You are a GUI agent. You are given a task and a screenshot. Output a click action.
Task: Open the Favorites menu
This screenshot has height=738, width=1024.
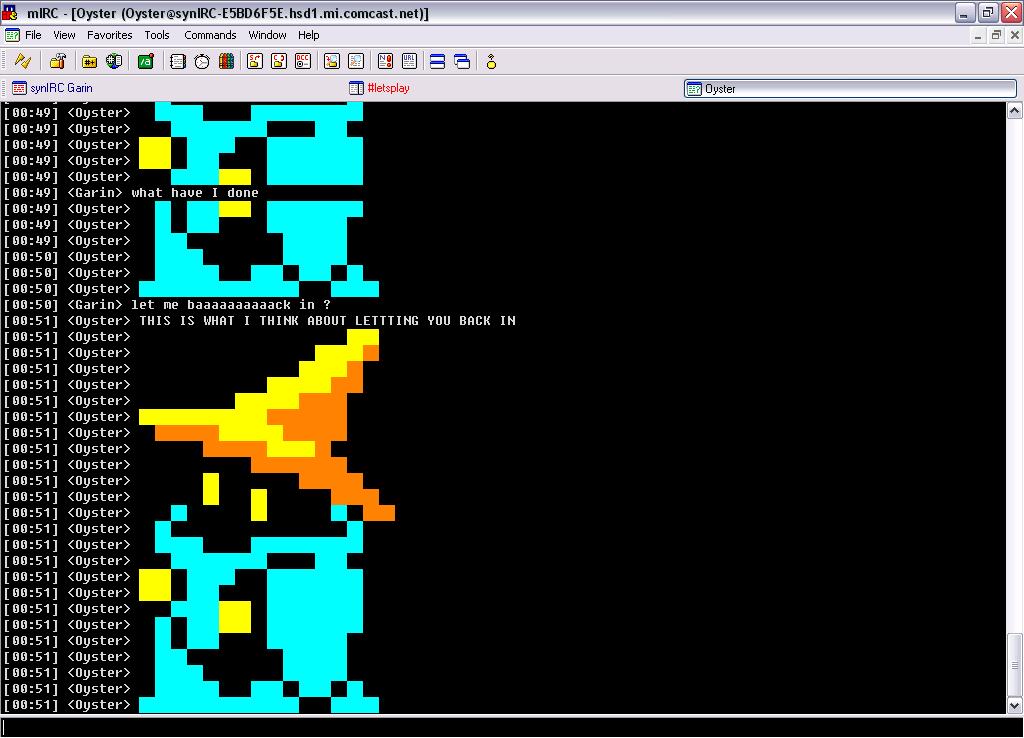click(x=110, y=35)
